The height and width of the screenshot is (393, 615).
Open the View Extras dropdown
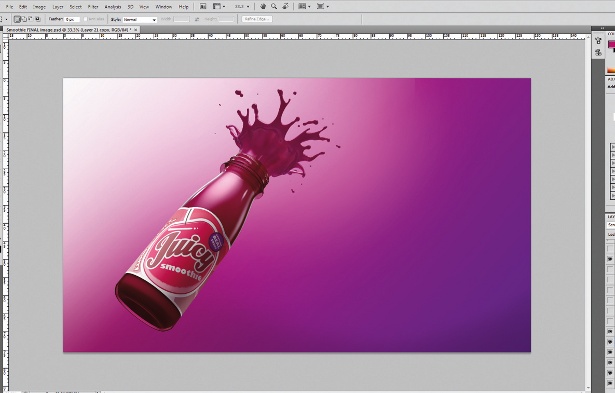point(219,6)
